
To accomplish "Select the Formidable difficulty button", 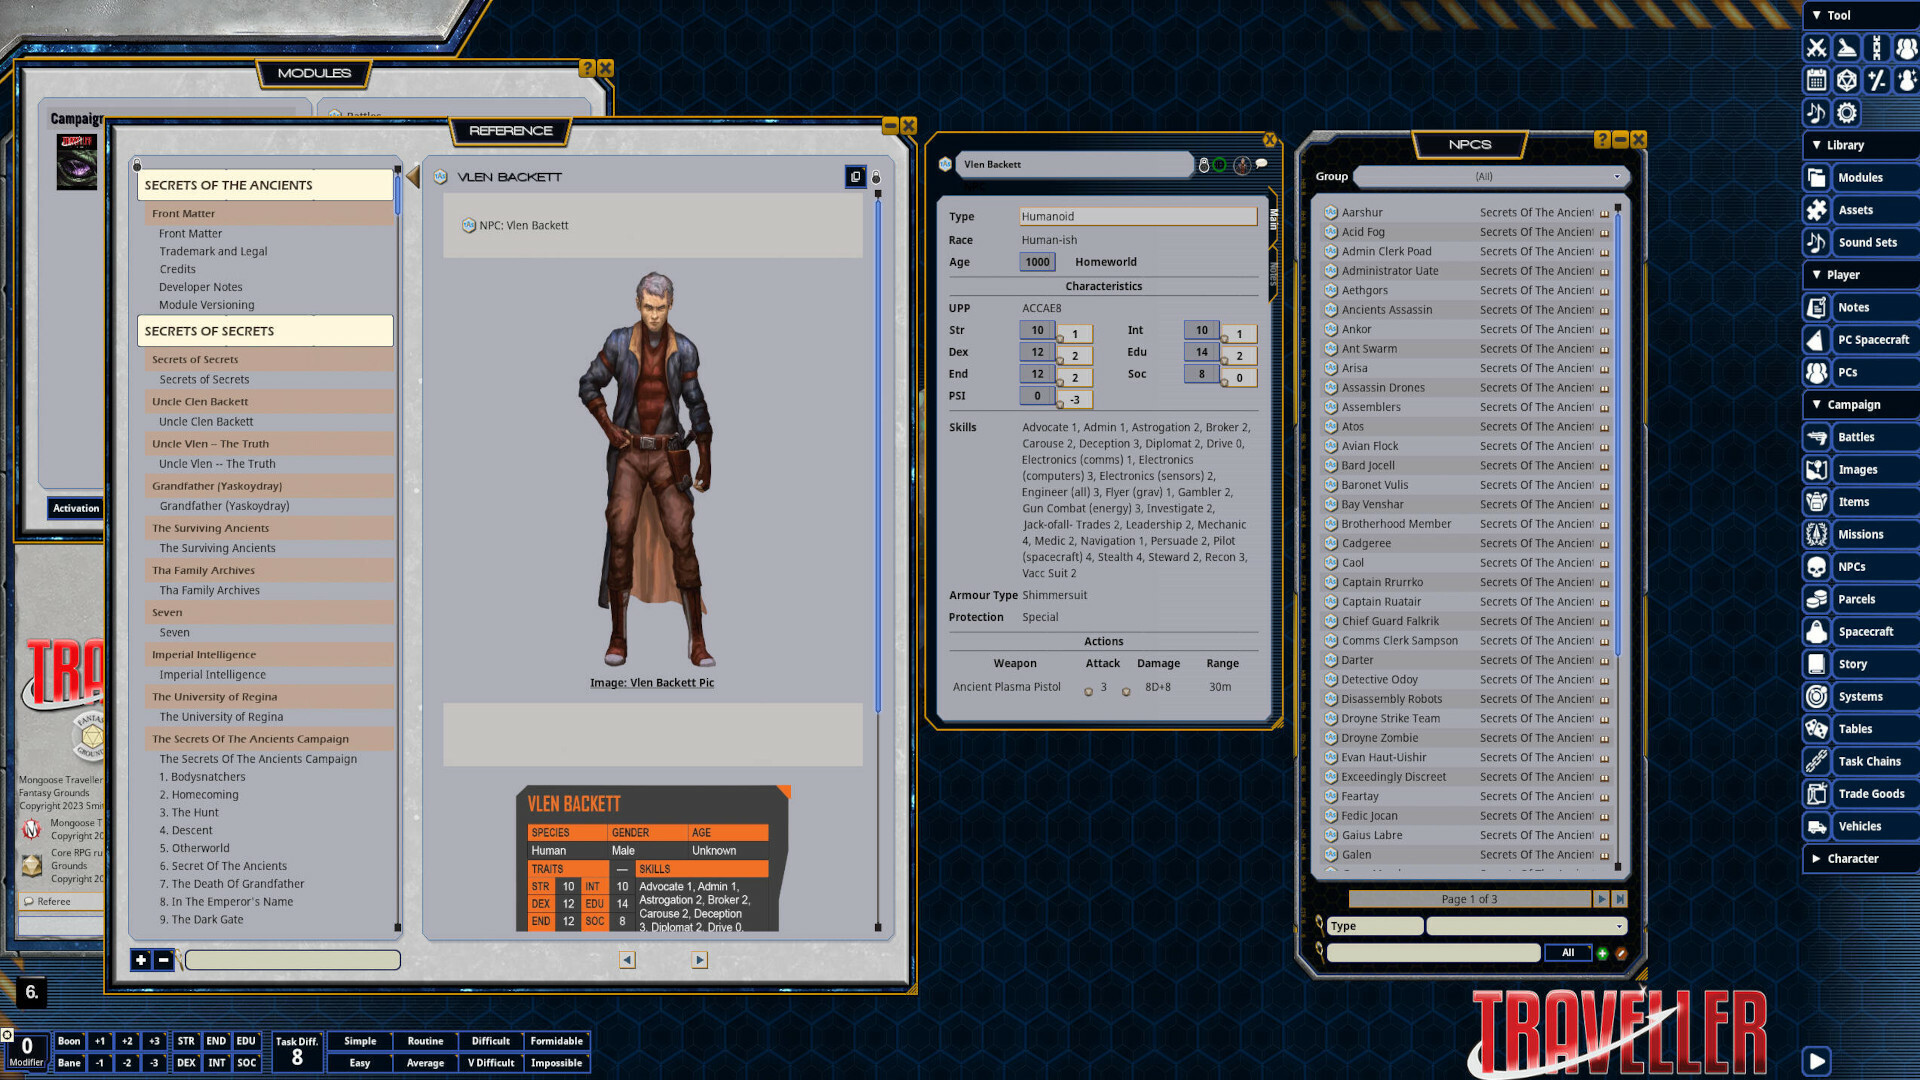I will pos(557,1041).
